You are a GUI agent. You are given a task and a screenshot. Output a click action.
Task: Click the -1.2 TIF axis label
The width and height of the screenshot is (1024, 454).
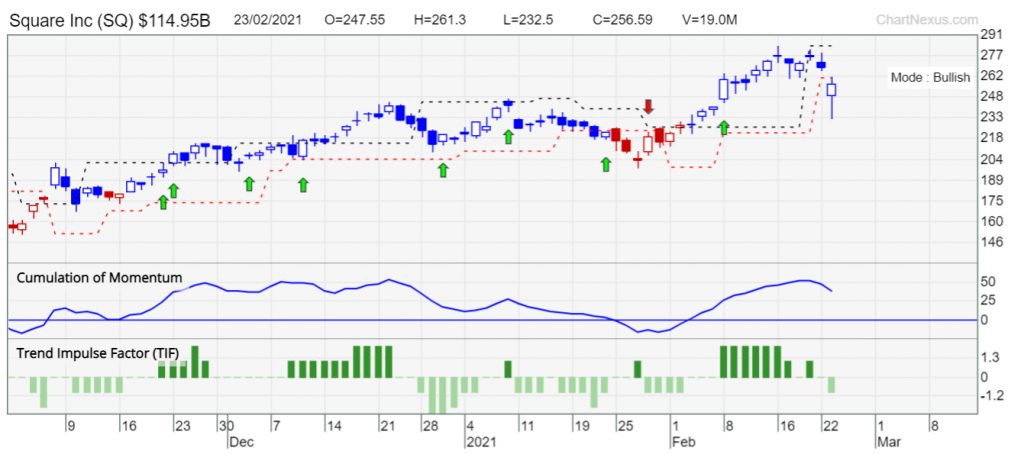(991, 395)
